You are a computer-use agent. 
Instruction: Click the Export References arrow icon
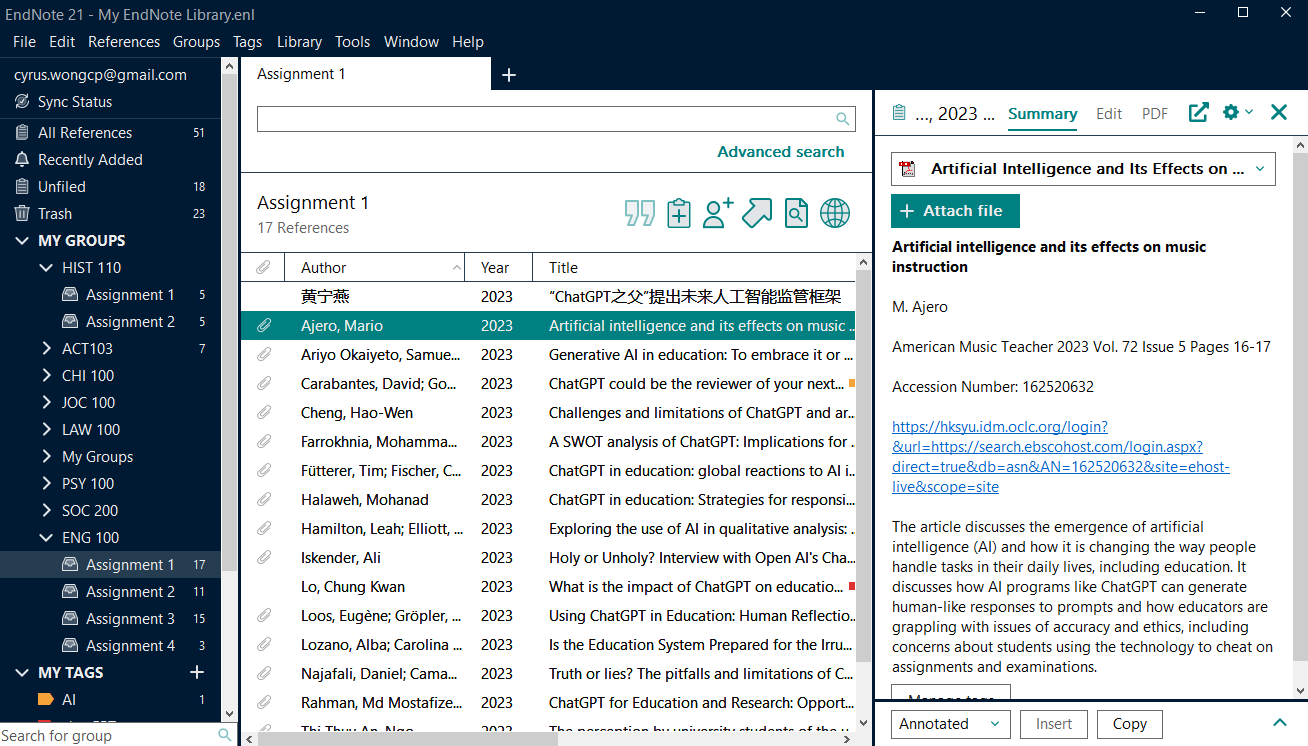pyautogui.click(x=757, y=213)
